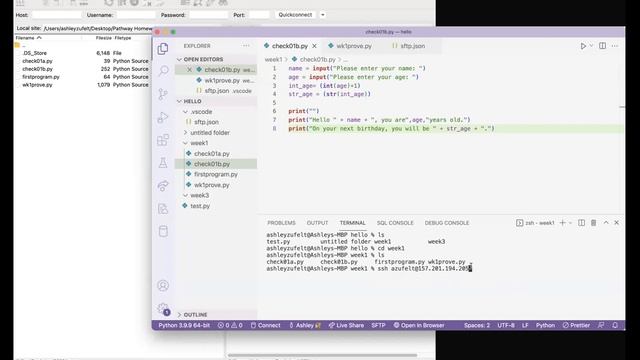Toggle the week3 folder
This screenshot has width=640, height=360.
point(199,195)
